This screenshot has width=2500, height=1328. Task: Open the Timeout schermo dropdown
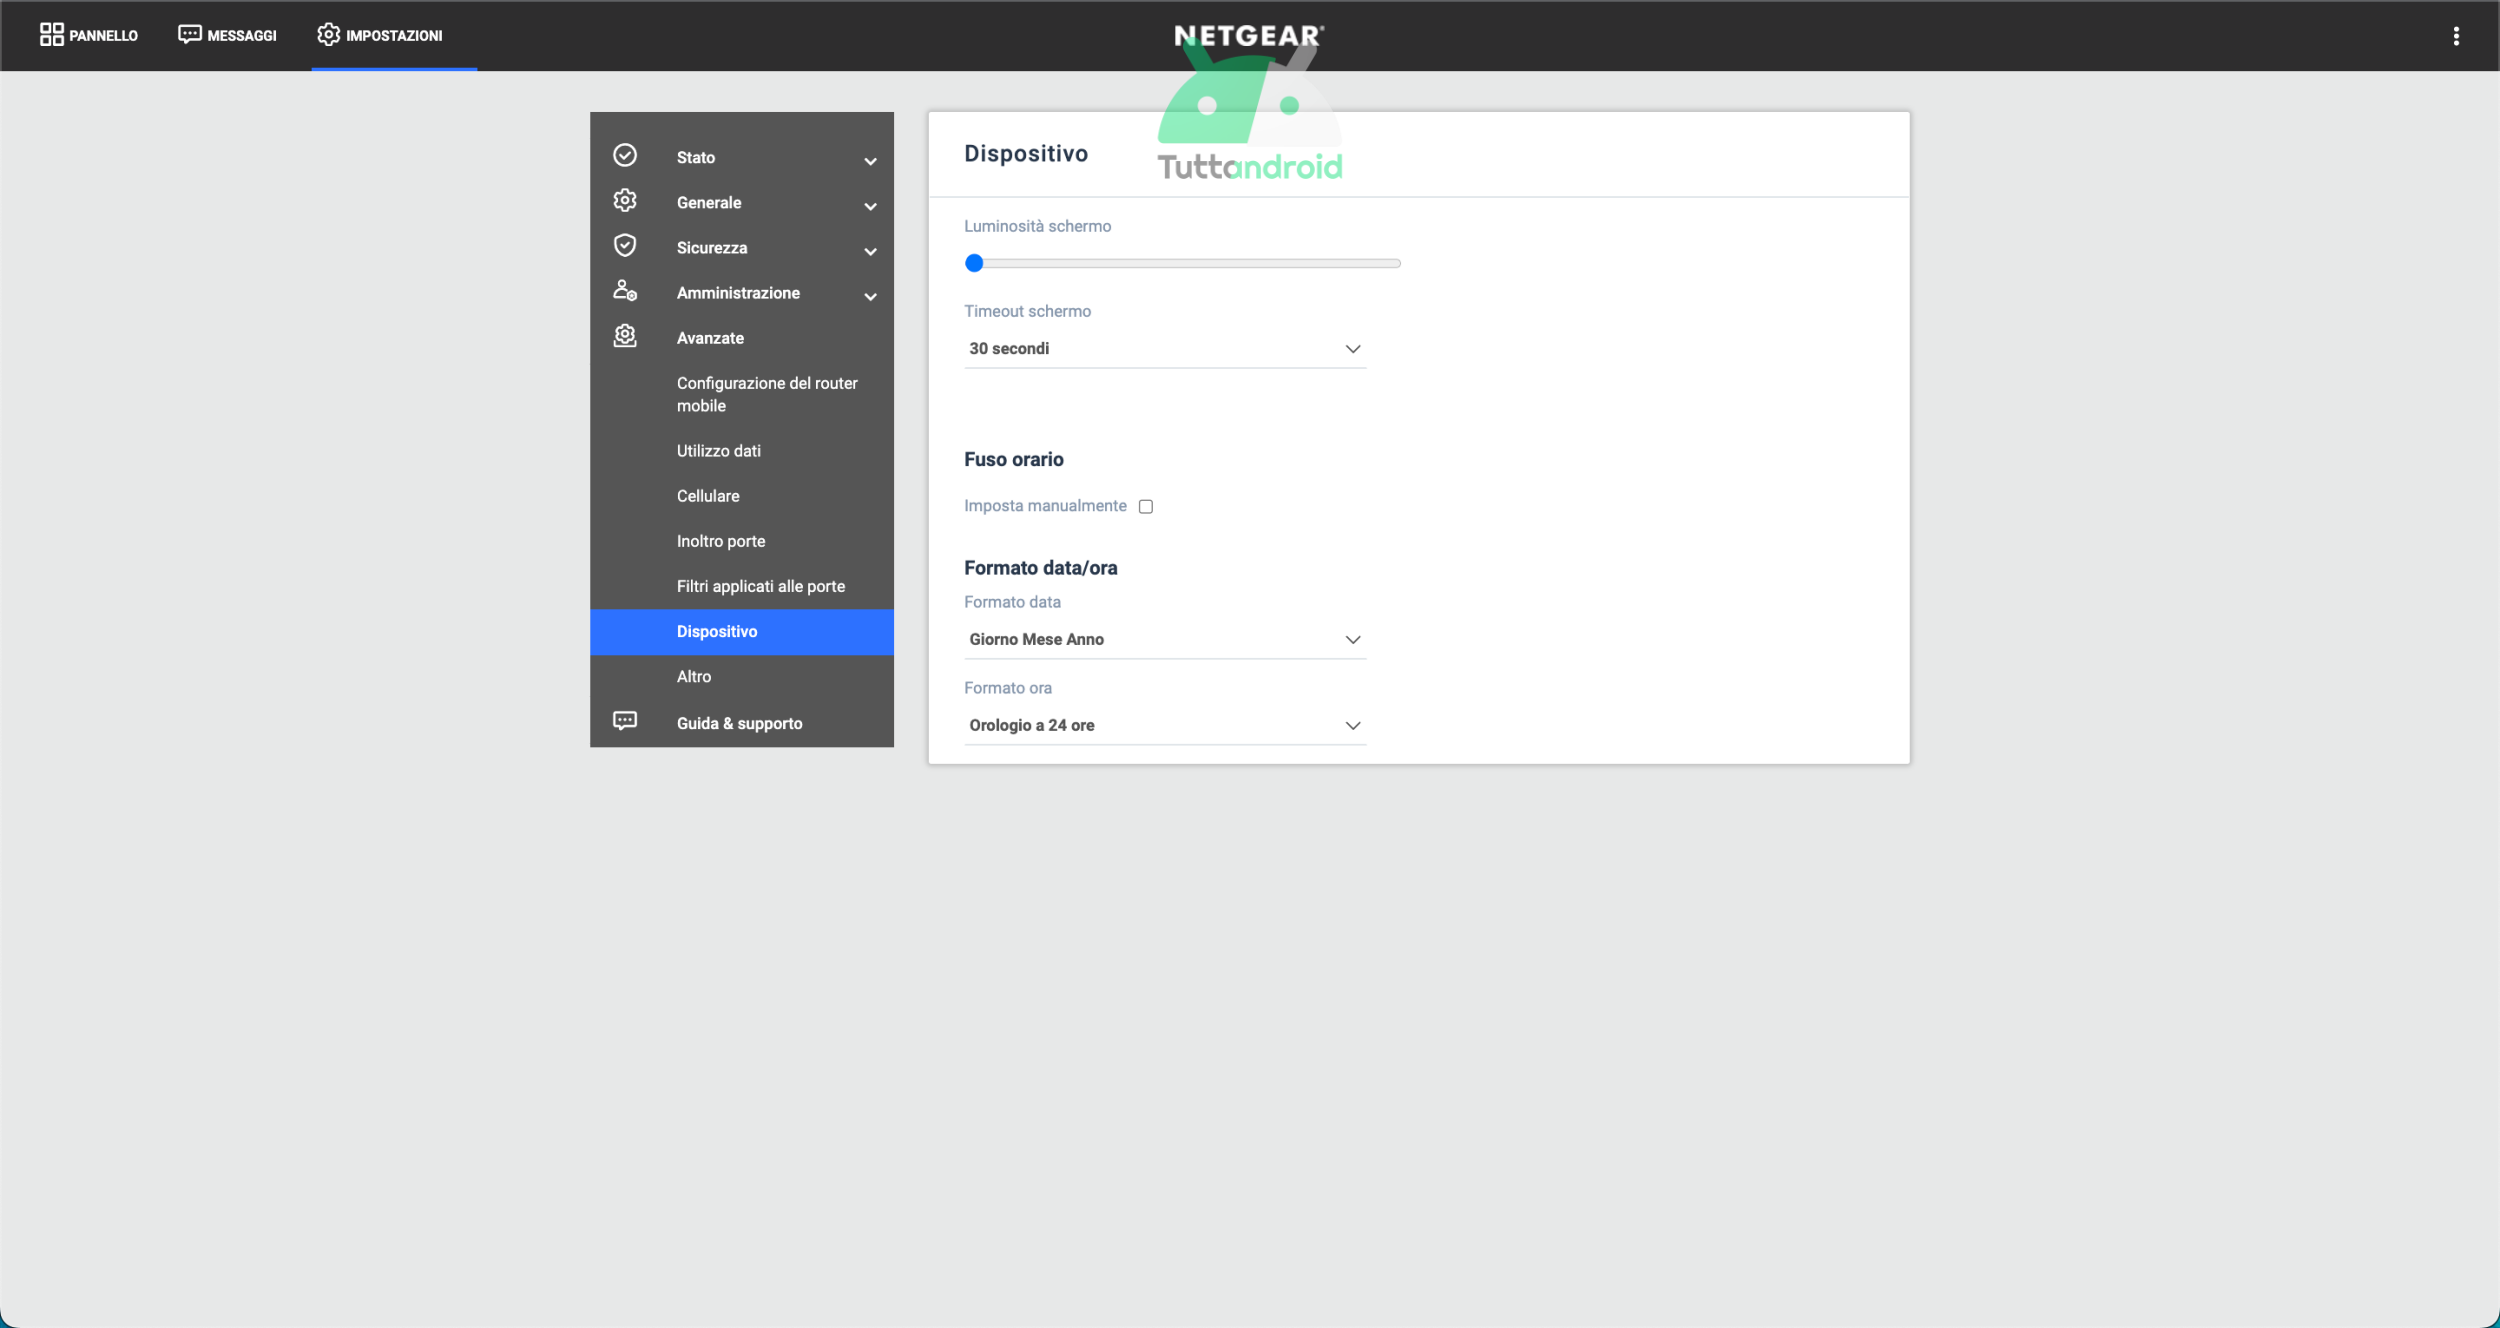pos(1165,349)
